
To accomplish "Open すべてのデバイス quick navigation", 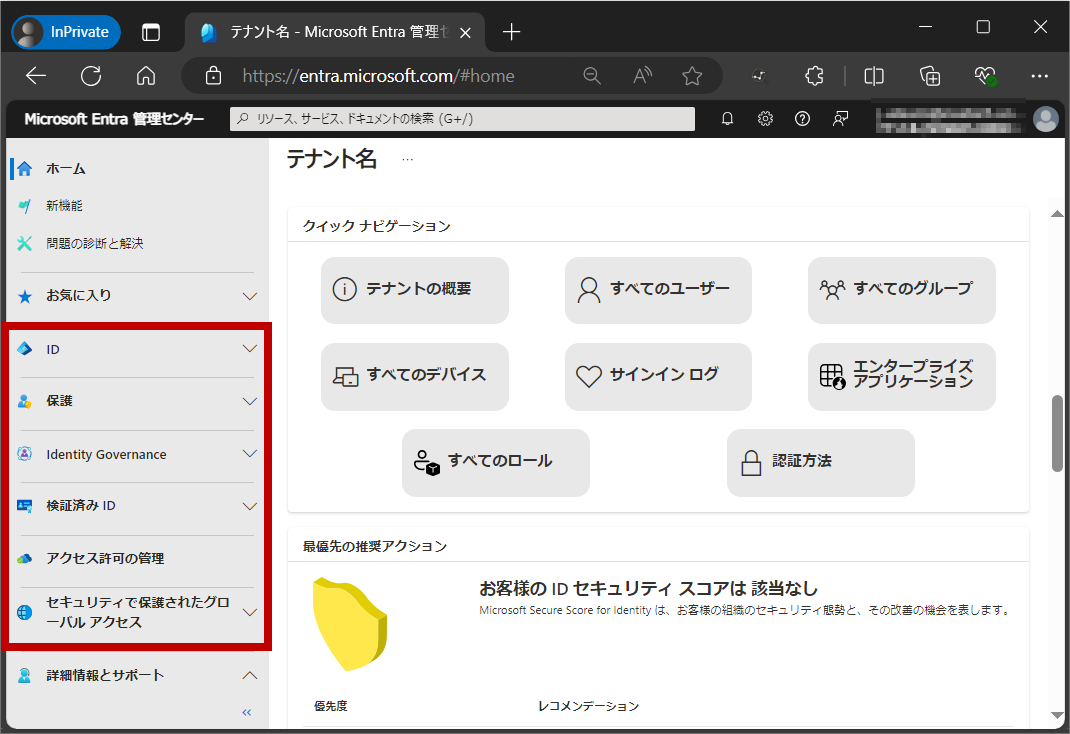I will click(x=415, y=377).
